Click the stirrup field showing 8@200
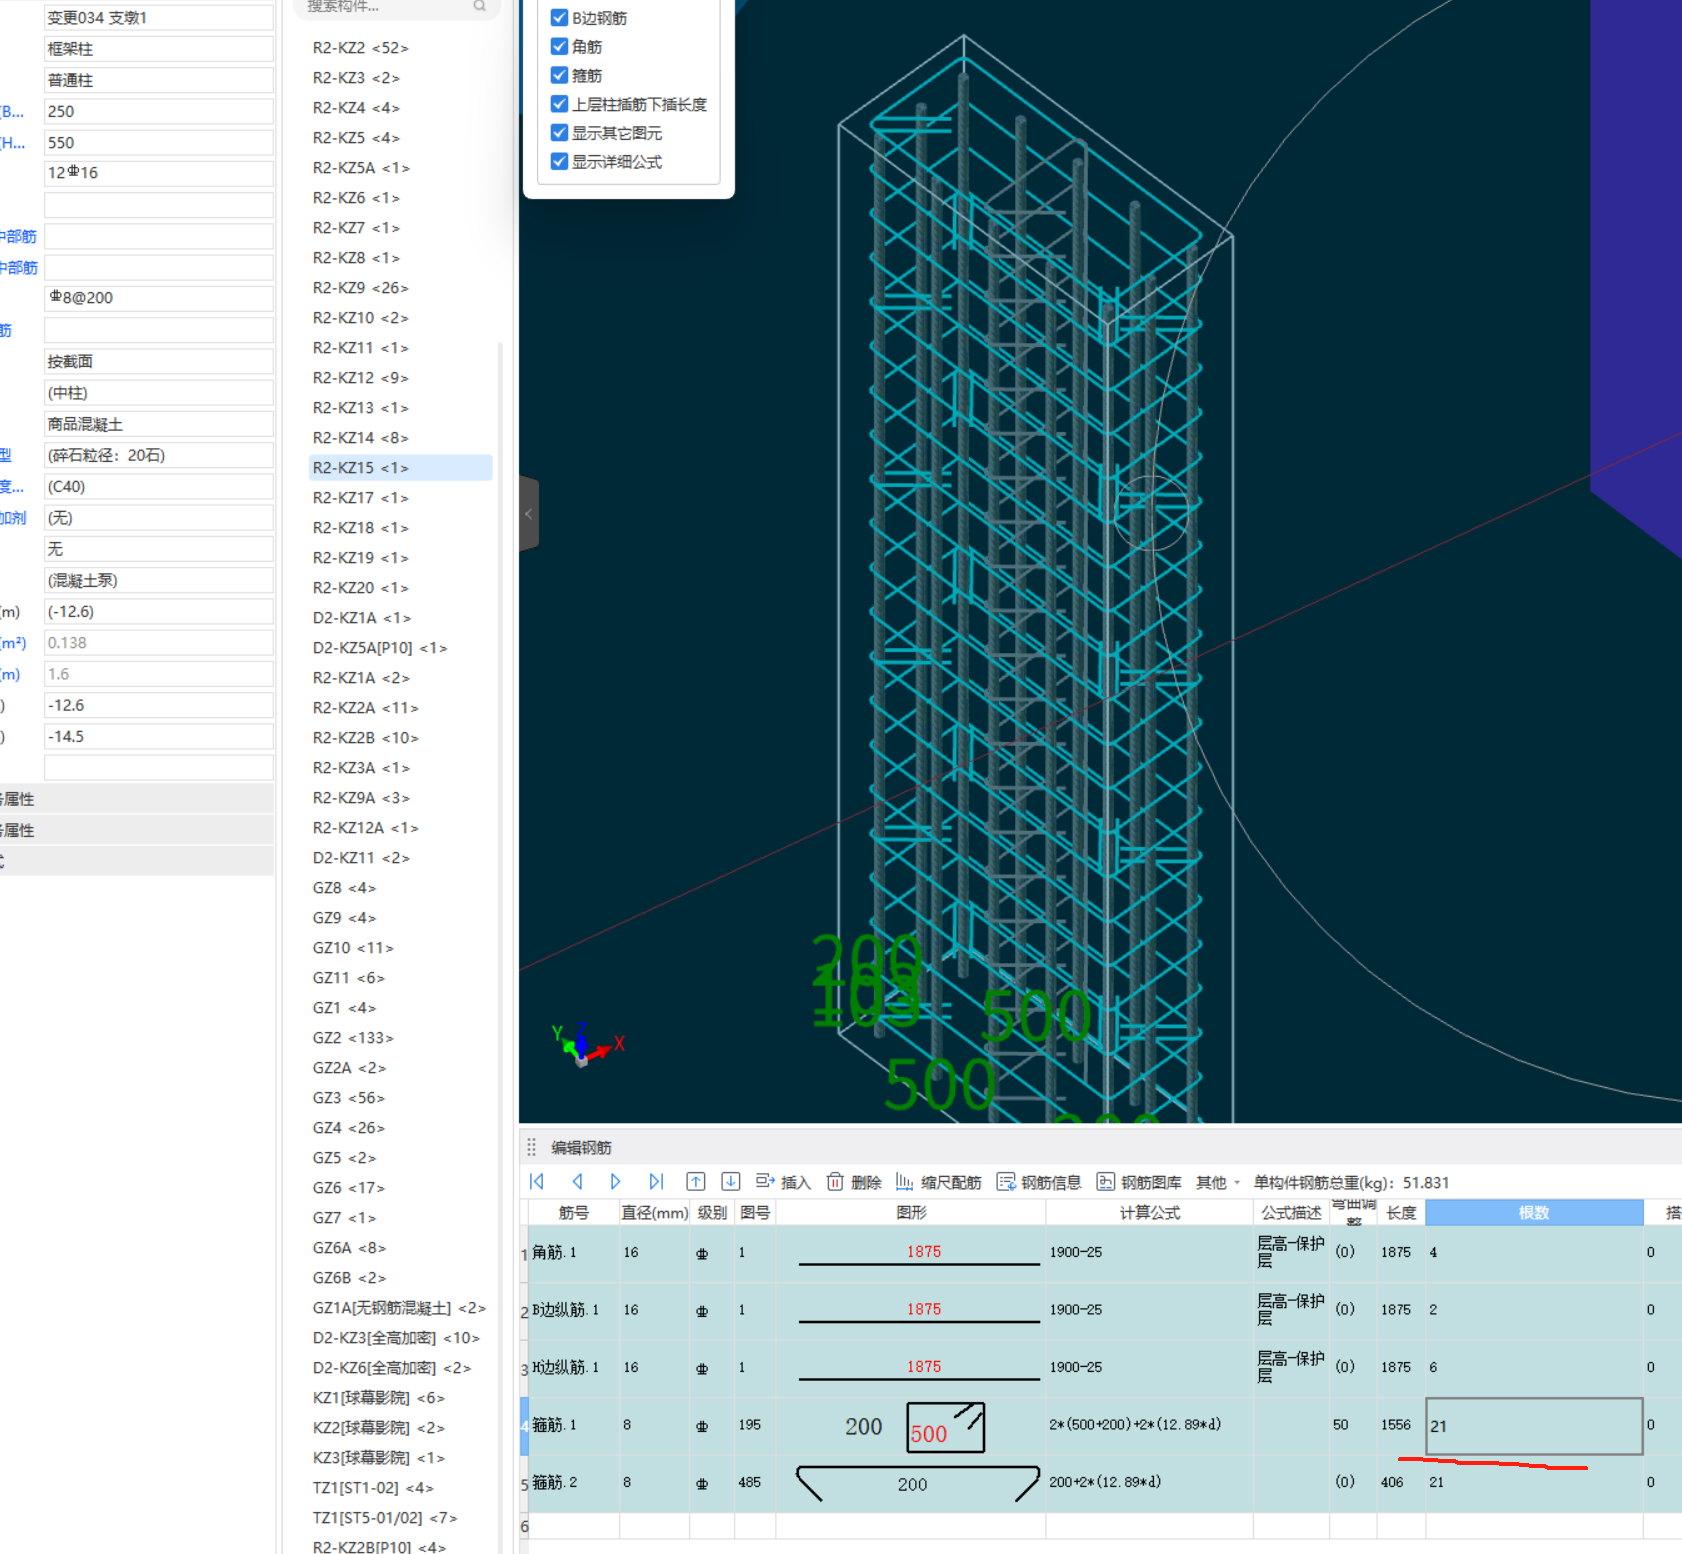The image size is (1682, 1554). pyautogui.click(x=159, y=298)
